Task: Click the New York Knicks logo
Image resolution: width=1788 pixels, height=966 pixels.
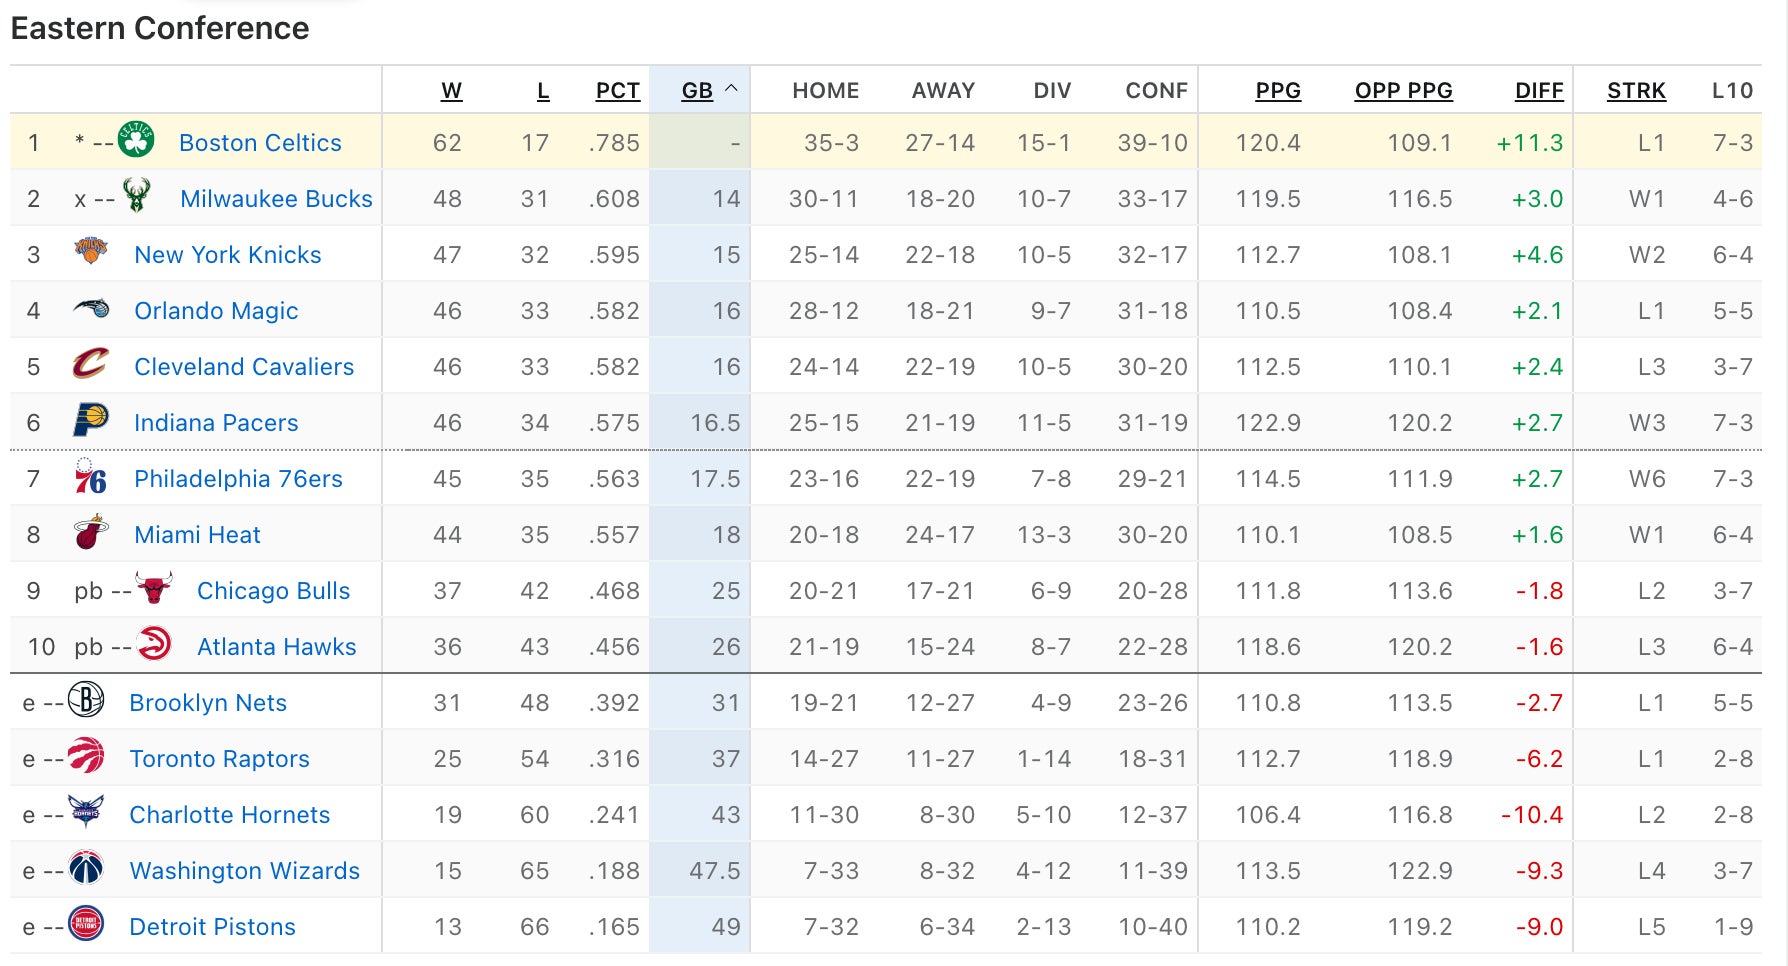Action: click(x=91, y=251)
